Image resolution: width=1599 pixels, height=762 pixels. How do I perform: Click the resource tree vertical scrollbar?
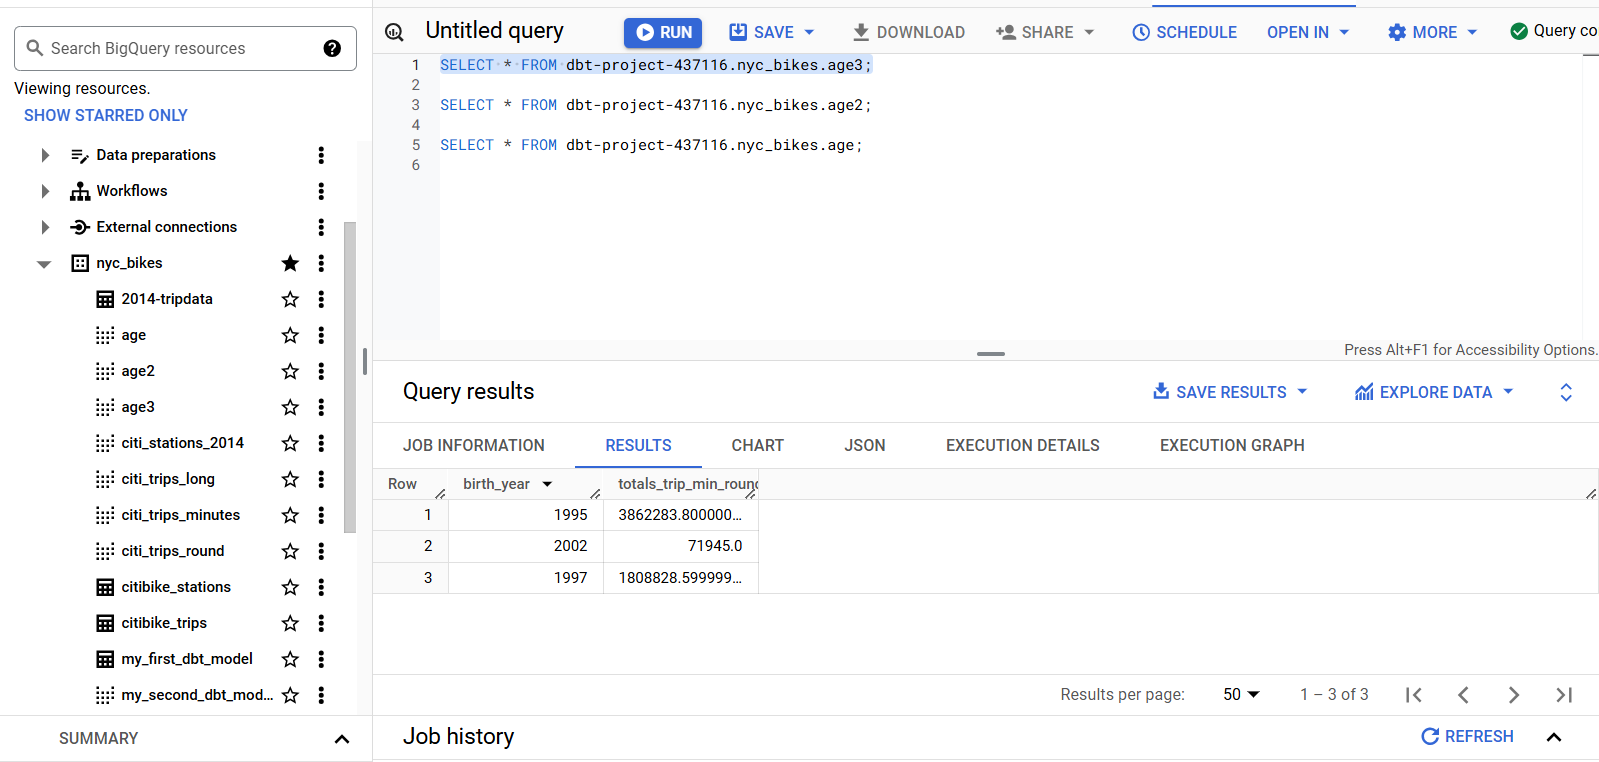pyautogui.click(x=350, y=377)
